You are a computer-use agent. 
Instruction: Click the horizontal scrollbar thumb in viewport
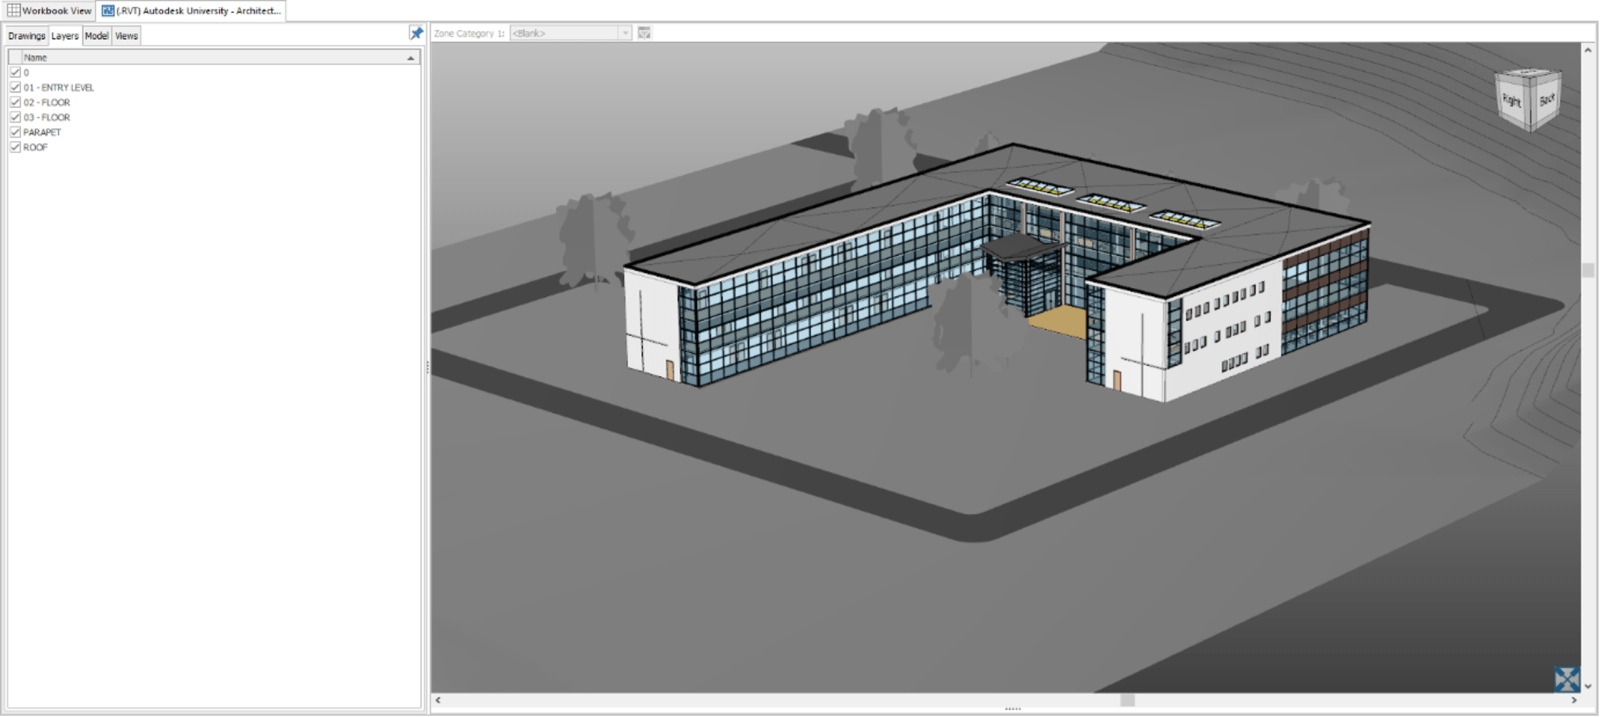(x=1127, y=700)
